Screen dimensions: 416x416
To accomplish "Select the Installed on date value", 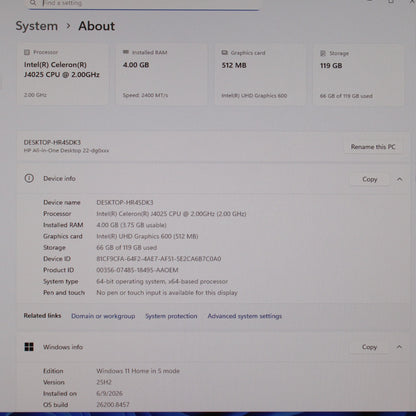I will click(109, 393).
